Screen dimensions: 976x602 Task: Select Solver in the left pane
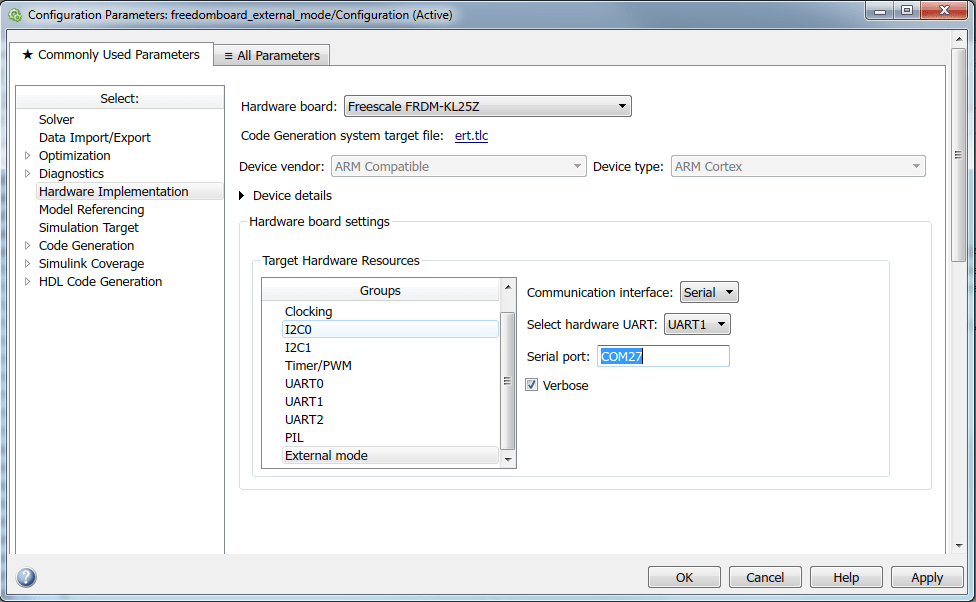(x=56, y=119)
